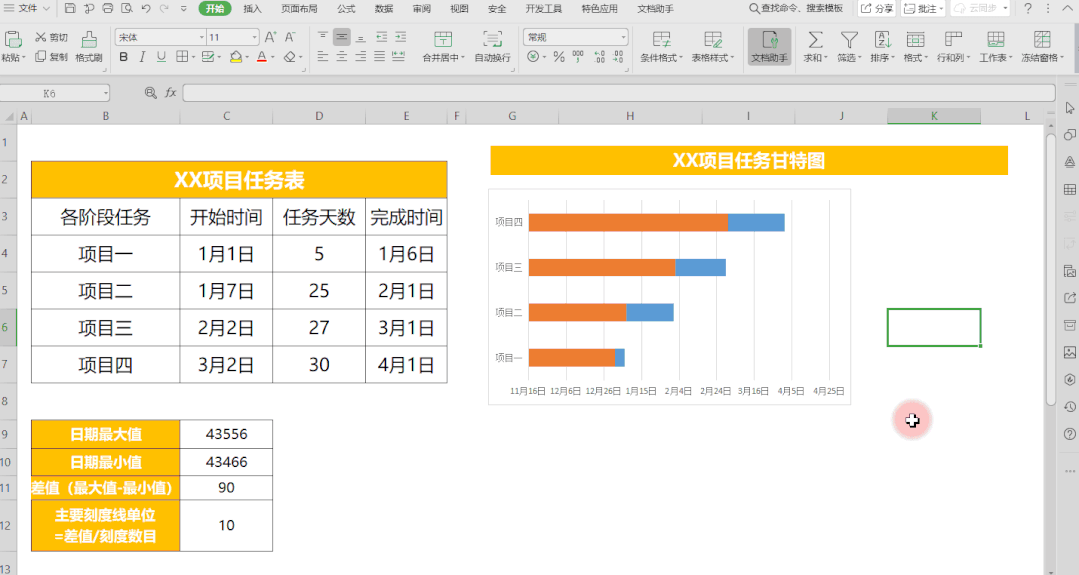Viewport: 1079px width, 575px height.
Task: Click the Undo arrow icon
Action: (145, 8)
